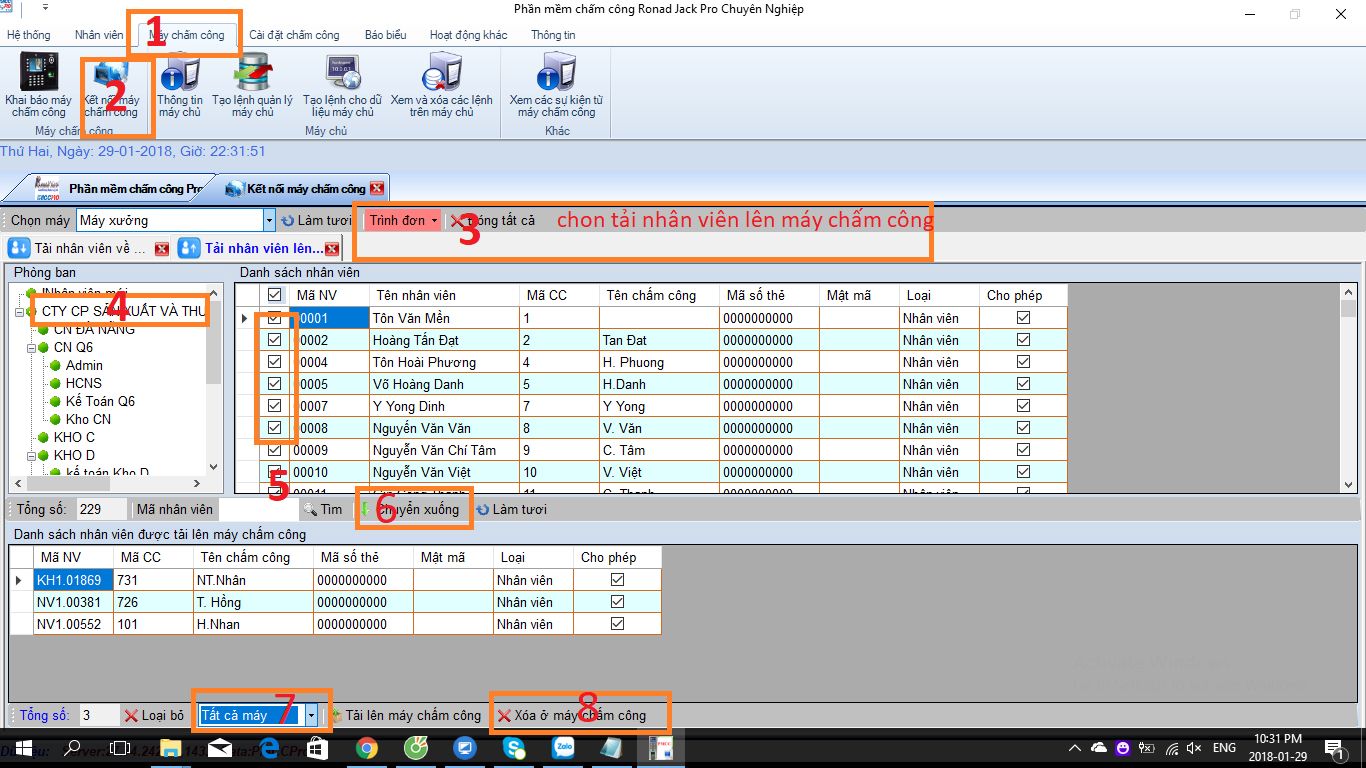Toggle Cho phép checkbox for Tôn Văn Mễn
Image resolution: width=1366 pixels, height=768 pixels.
pyautogui.click(x=1023, y=318)
